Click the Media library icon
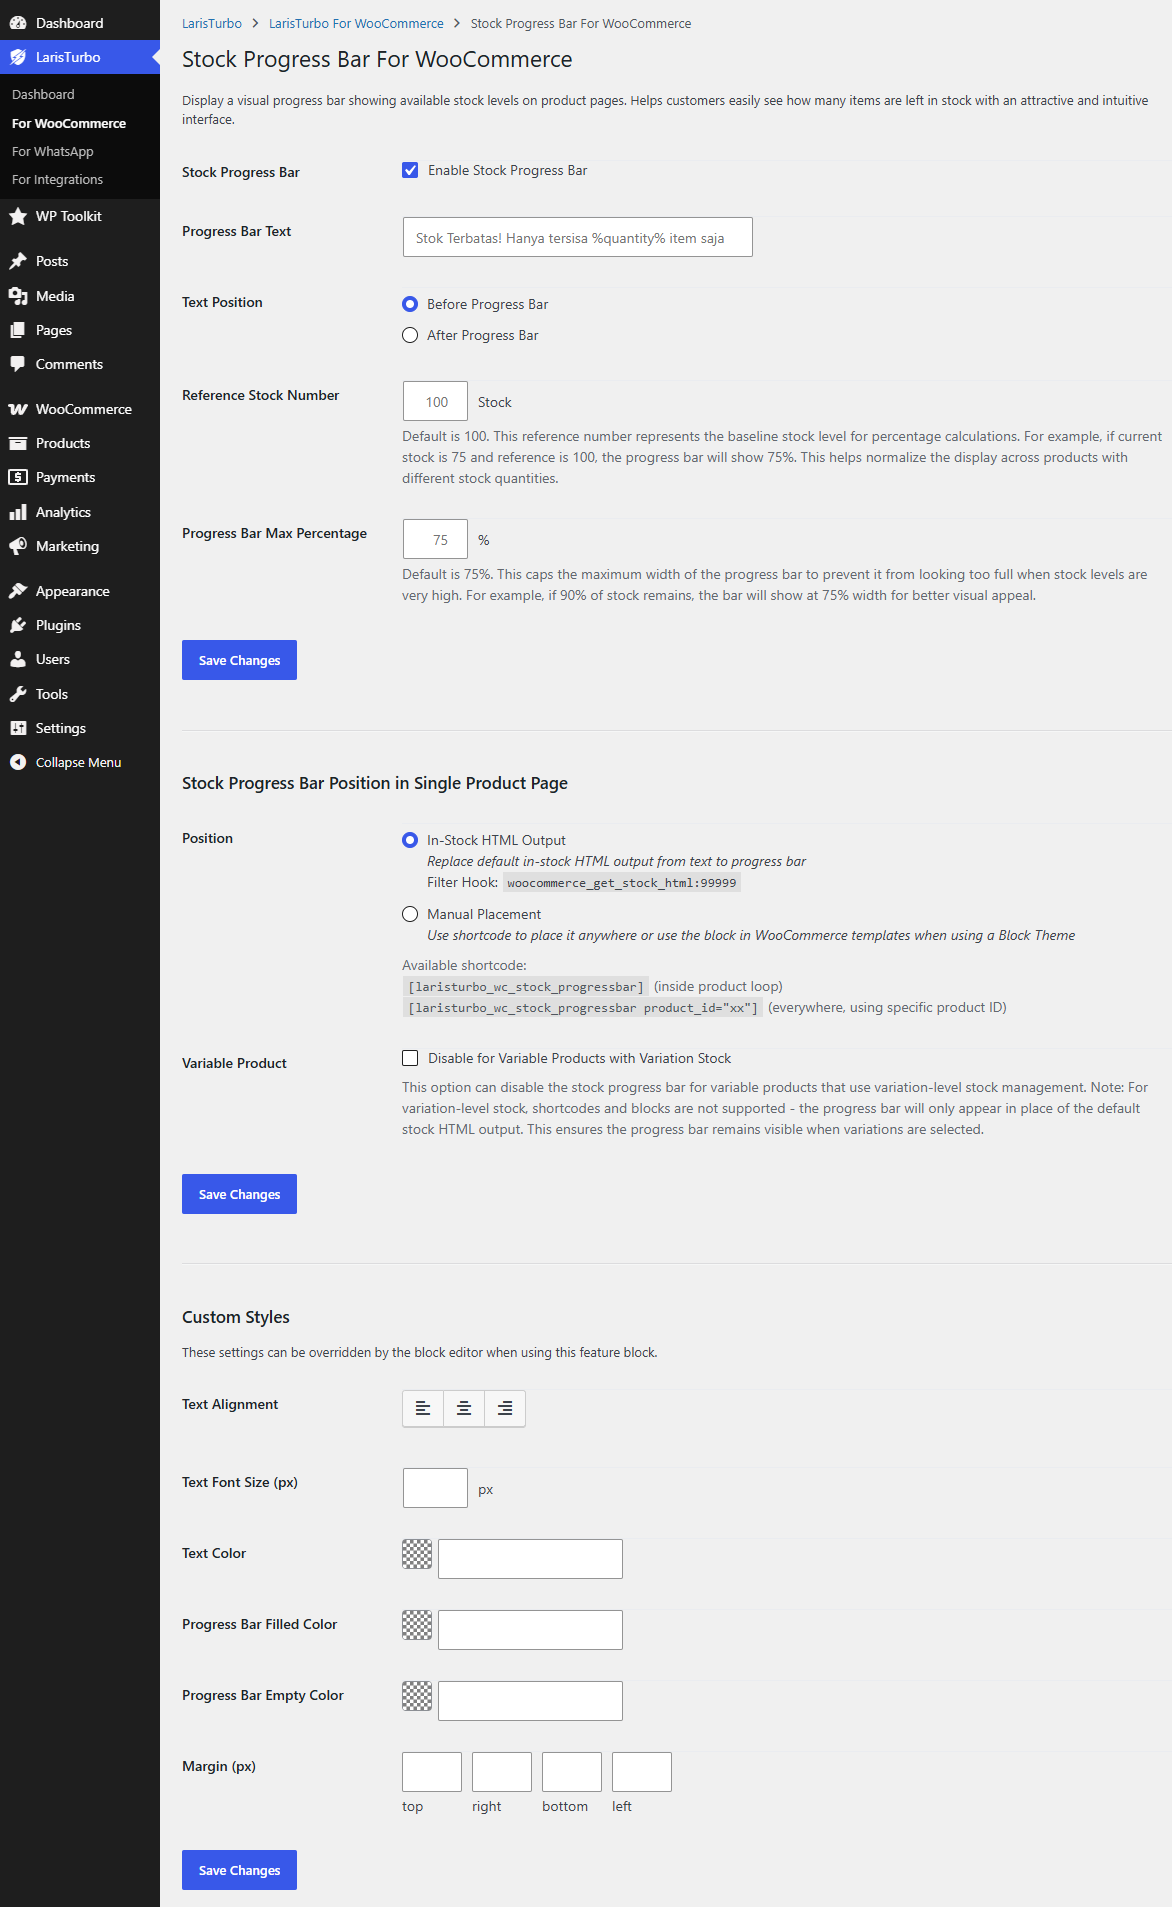Image resolution: width=1172 pixels, height=1907 pixels. tap(18, 296)
